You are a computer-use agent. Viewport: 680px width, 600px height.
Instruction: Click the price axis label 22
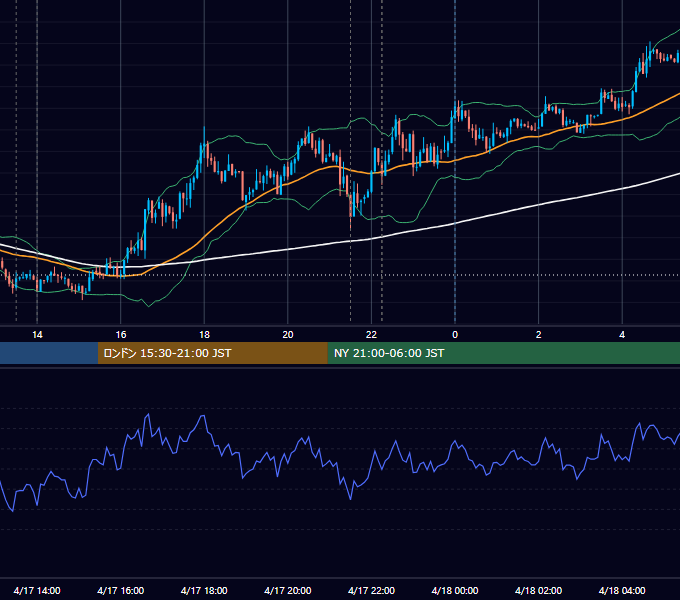click(x=371, y=335)
